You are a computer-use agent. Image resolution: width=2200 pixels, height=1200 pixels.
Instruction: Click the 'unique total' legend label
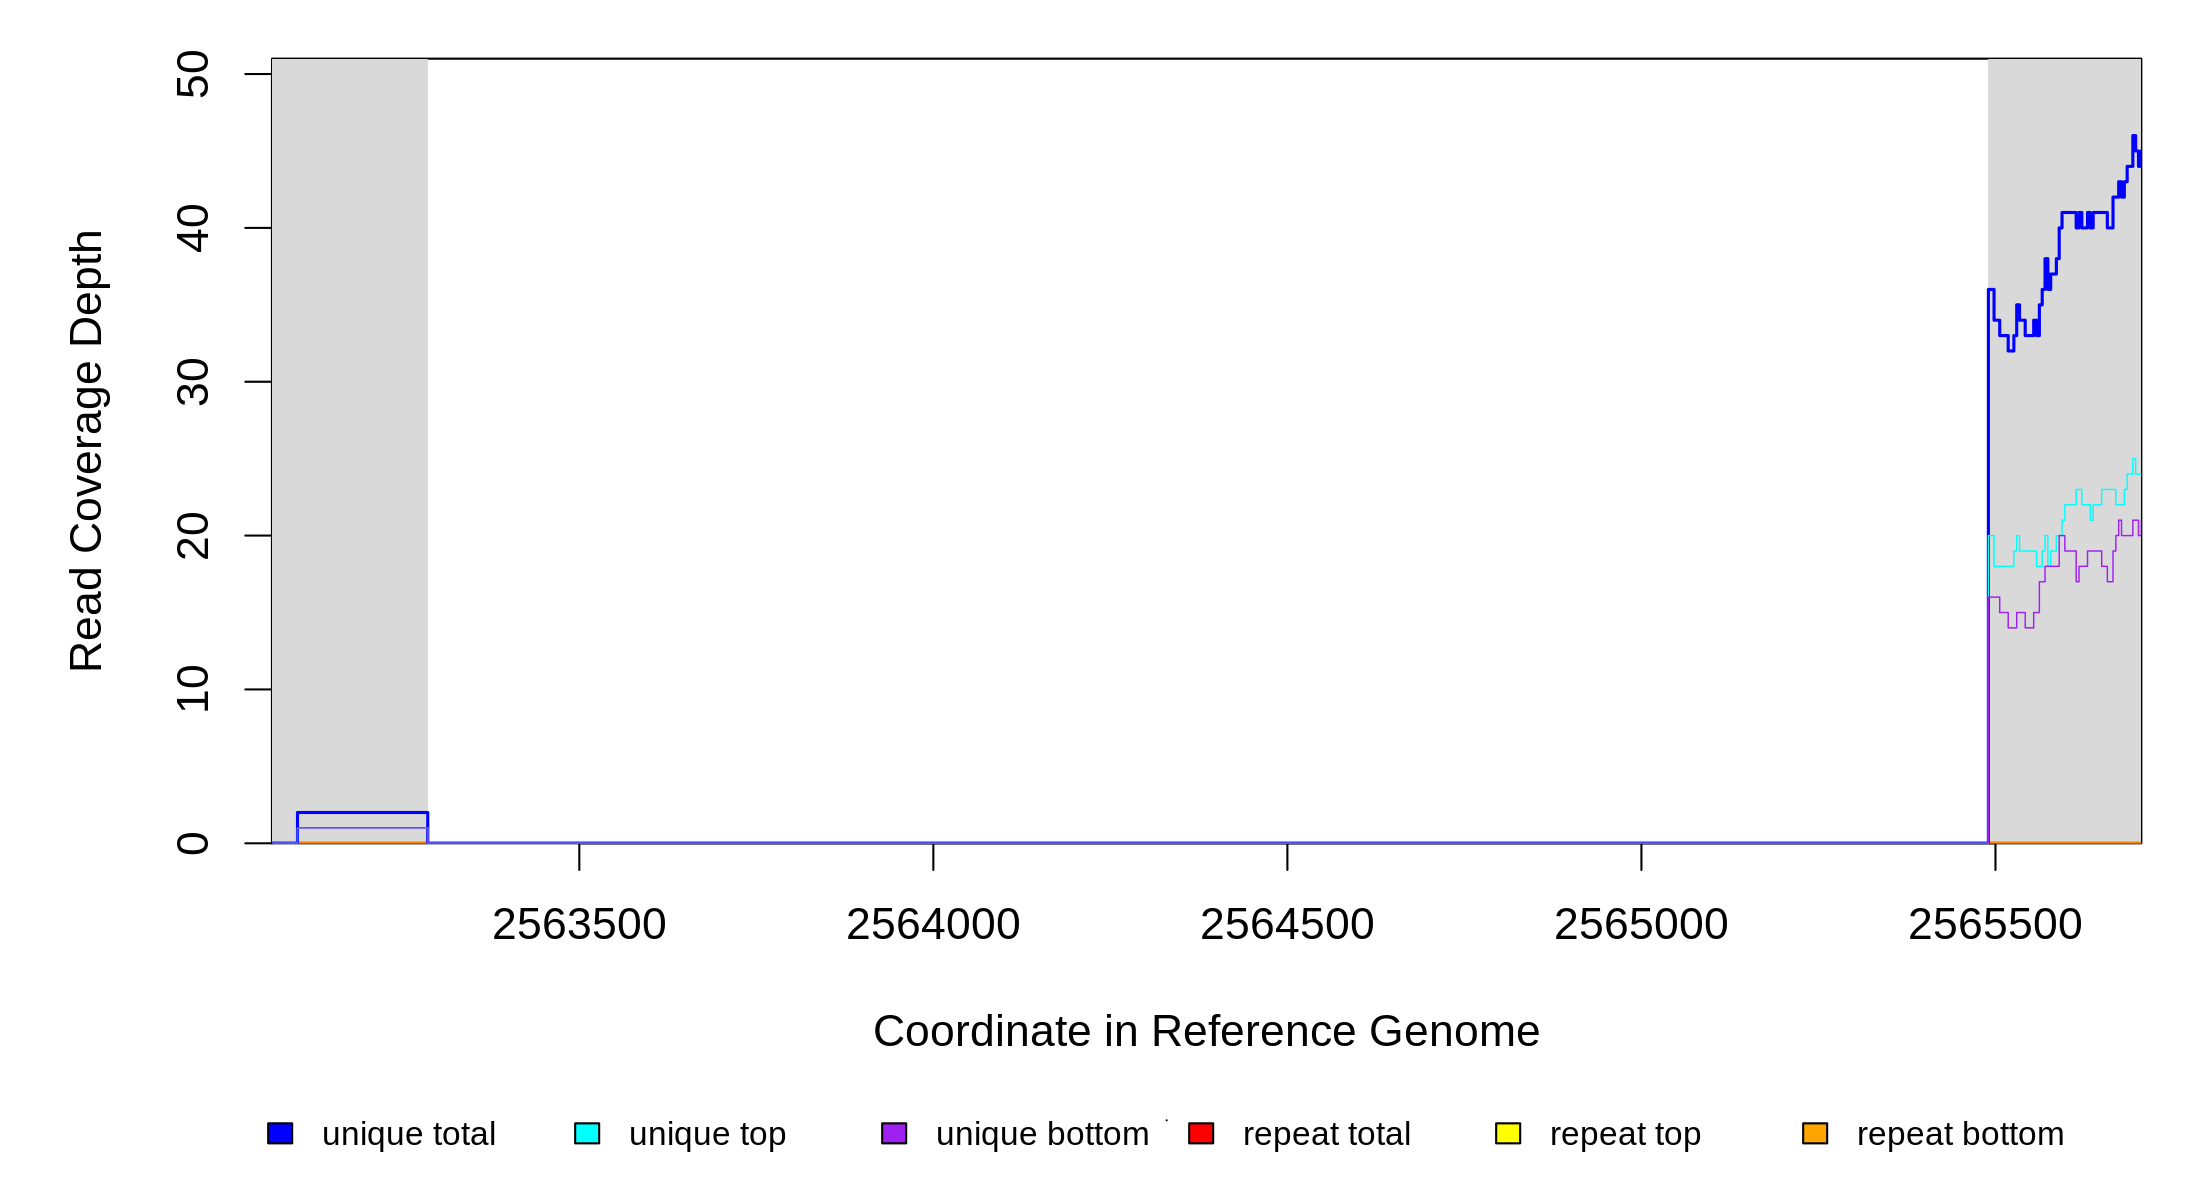point(408,1134)
